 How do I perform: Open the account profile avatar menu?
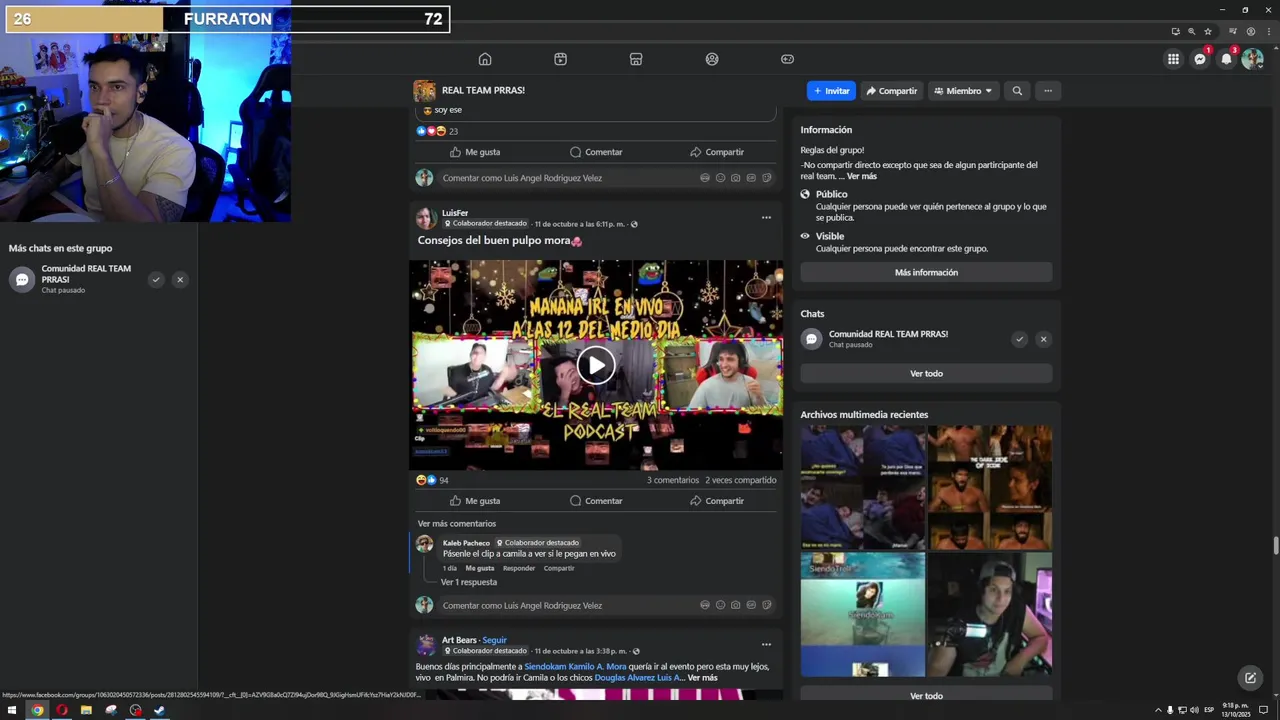coord(1252,59)
